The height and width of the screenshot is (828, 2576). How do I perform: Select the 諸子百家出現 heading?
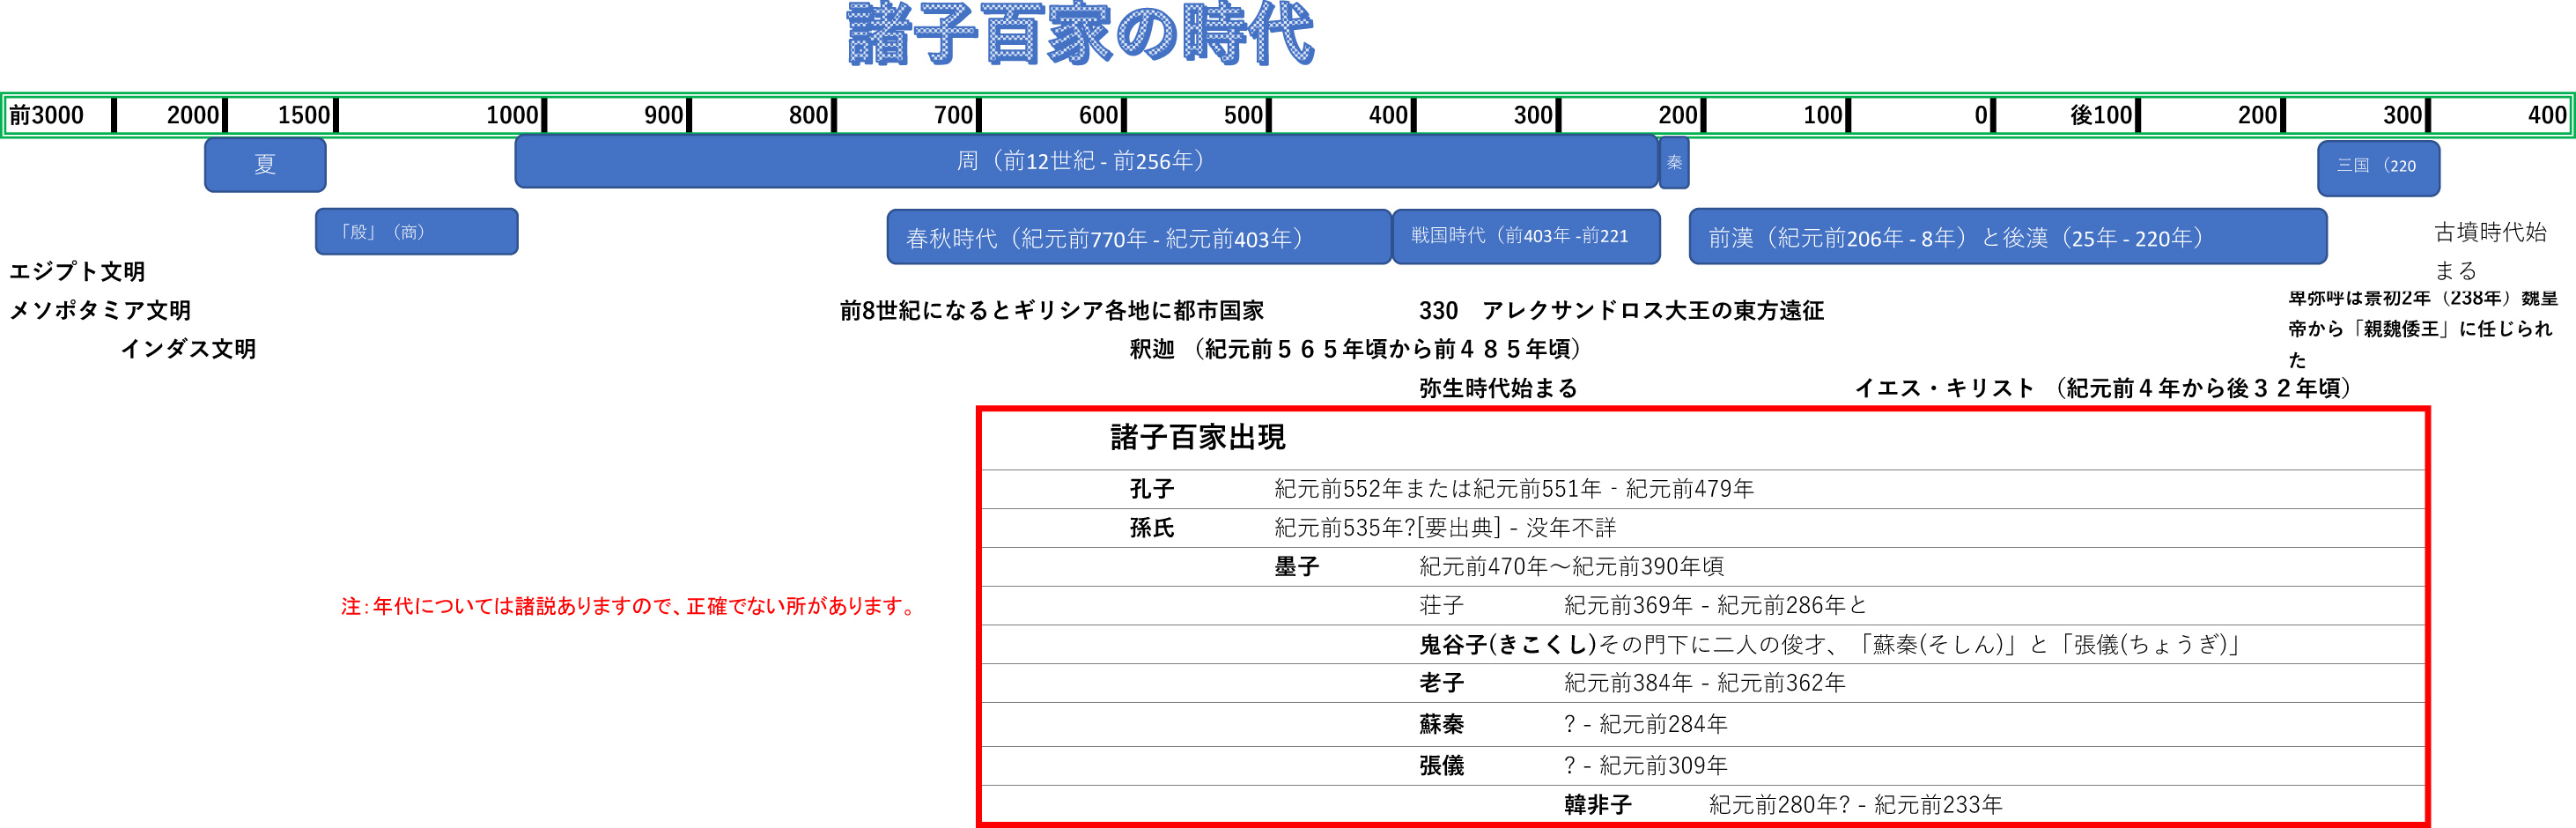pos(1197,438)
